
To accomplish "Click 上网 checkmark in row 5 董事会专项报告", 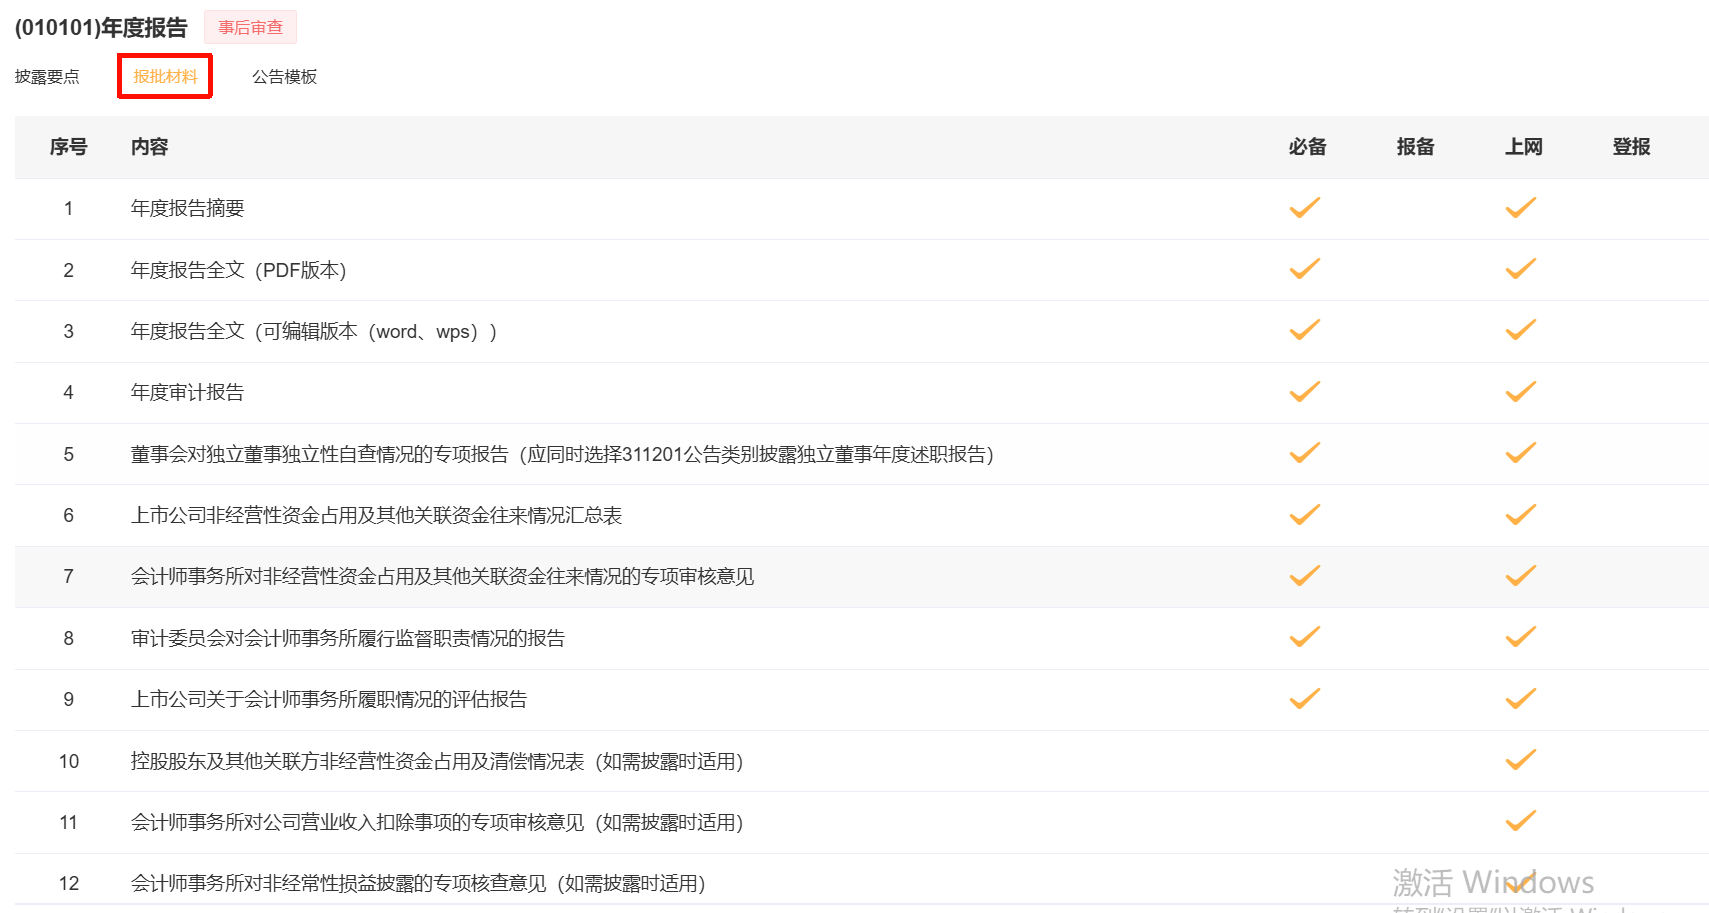I will pos(1520,454).
